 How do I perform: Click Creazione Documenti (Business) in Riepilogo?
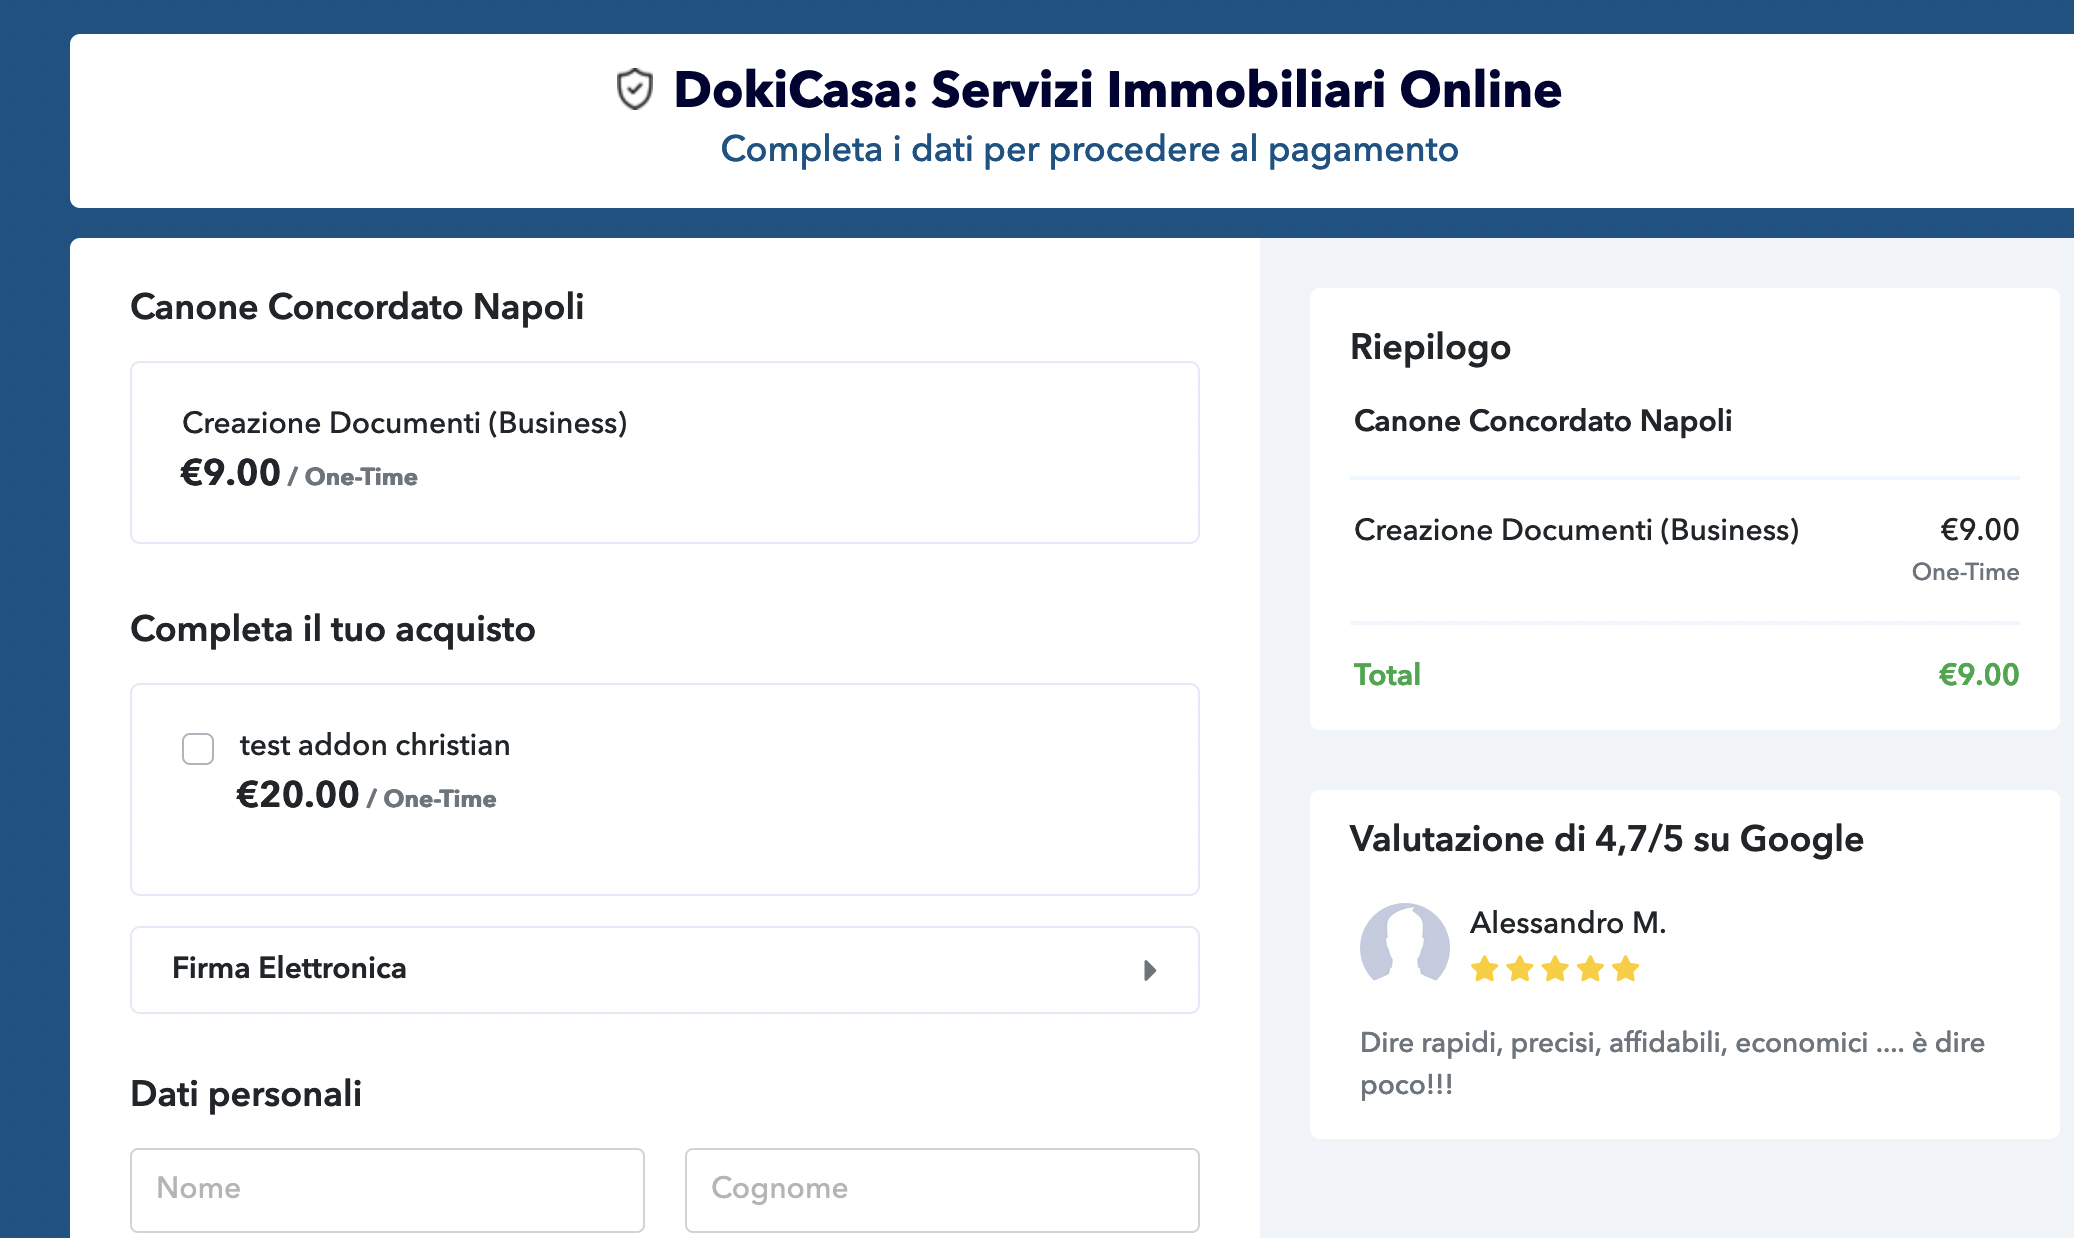(x=1576, y=530)
